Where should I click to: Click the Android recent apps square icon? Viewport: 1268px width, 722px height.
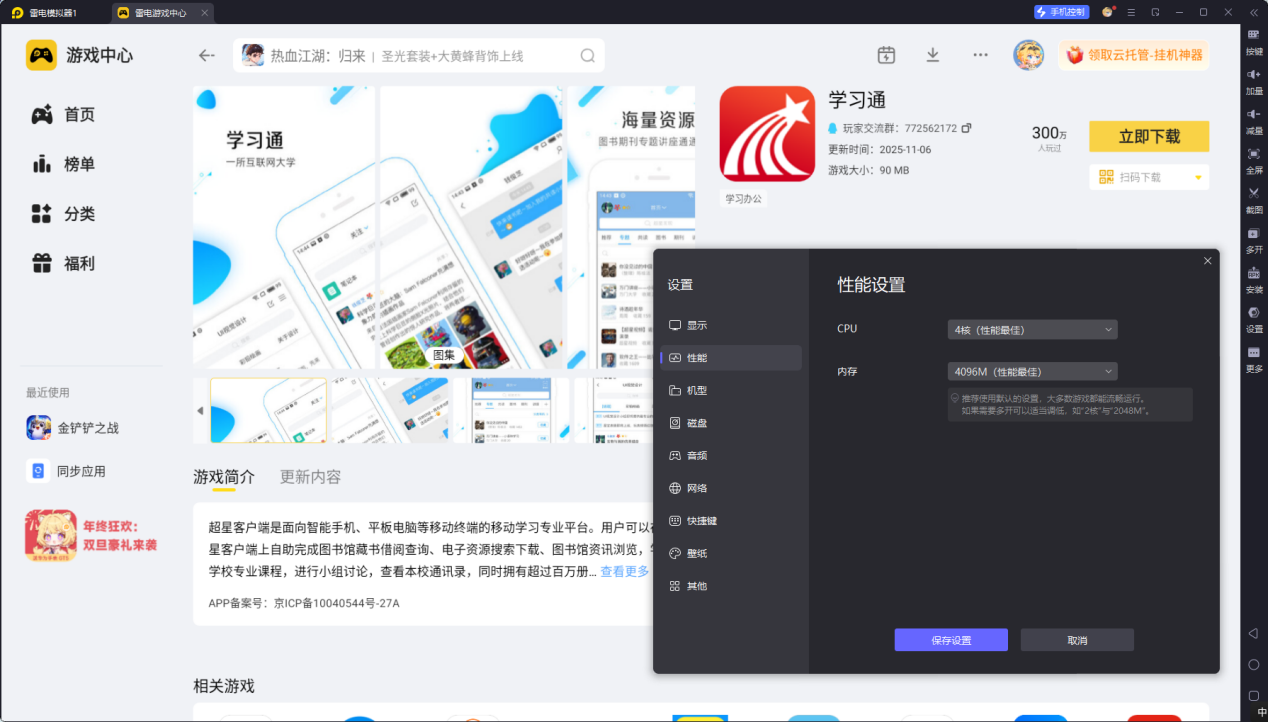1253,695
